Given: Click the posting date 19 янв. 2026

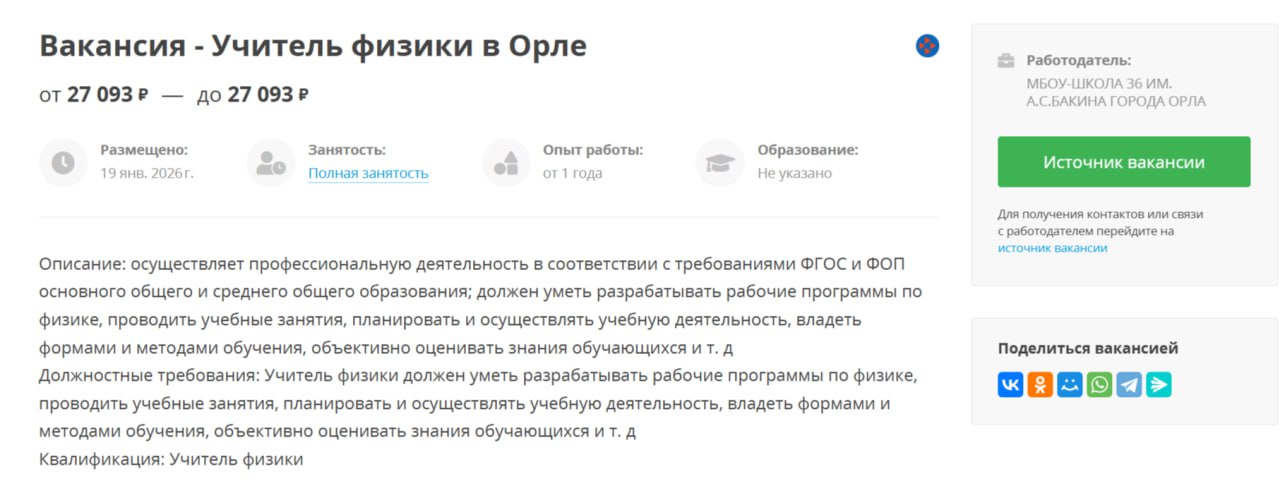Looking at the screenshot, I should pos(147,173).
